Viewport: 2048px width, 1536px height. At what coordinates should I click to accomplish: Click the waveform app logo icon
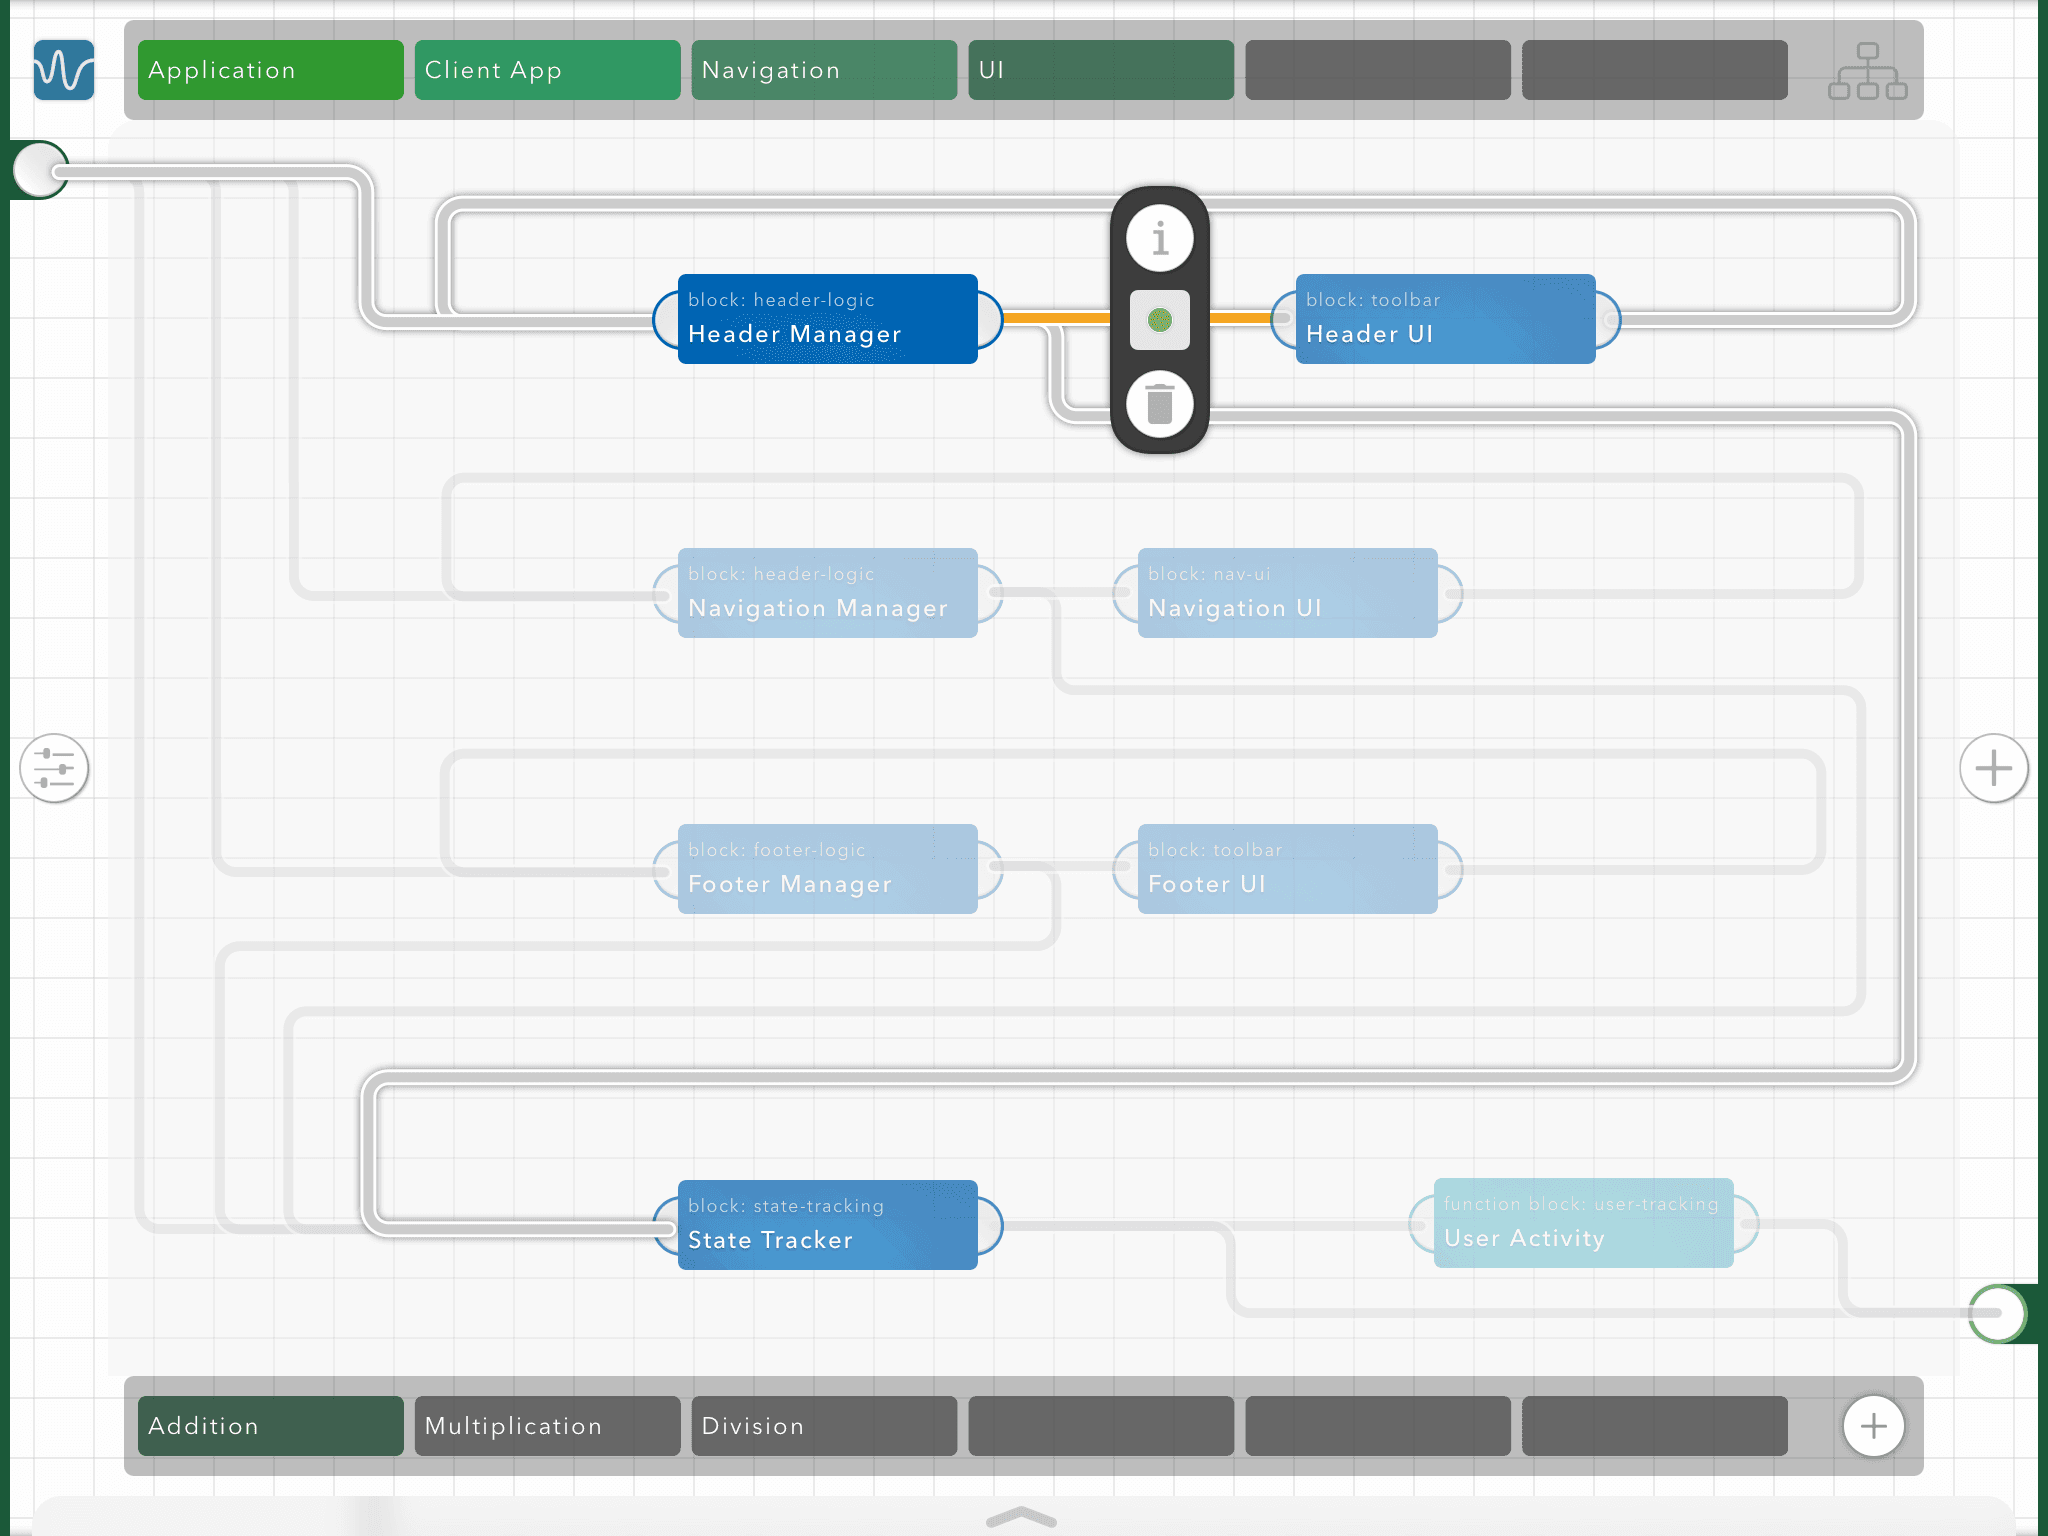click(x=64, y=70)
